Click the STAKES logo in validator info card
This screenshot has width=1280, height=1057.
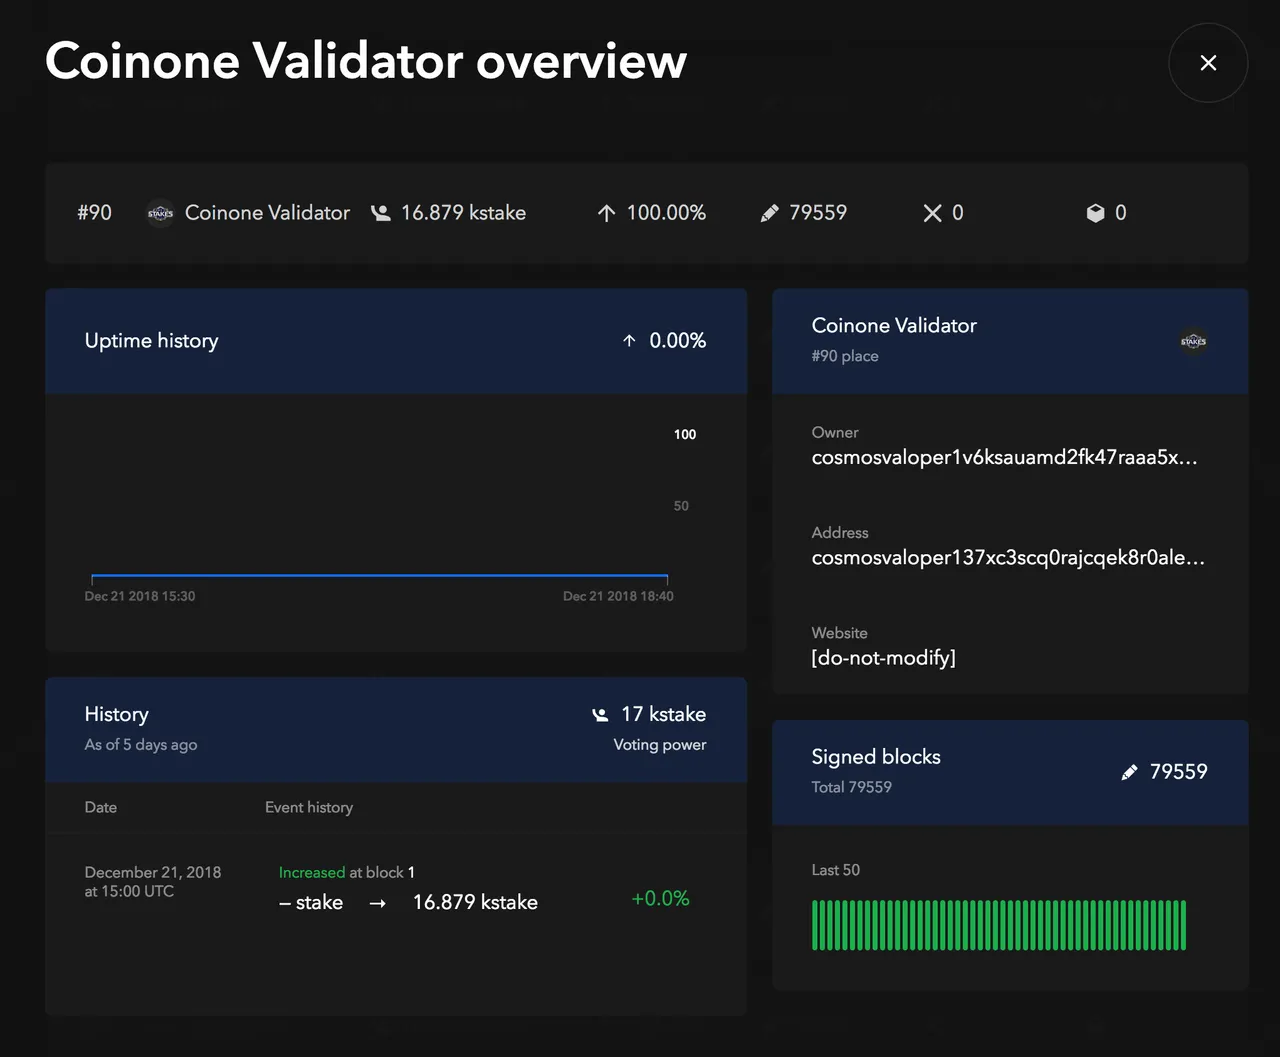point(1193,341)
